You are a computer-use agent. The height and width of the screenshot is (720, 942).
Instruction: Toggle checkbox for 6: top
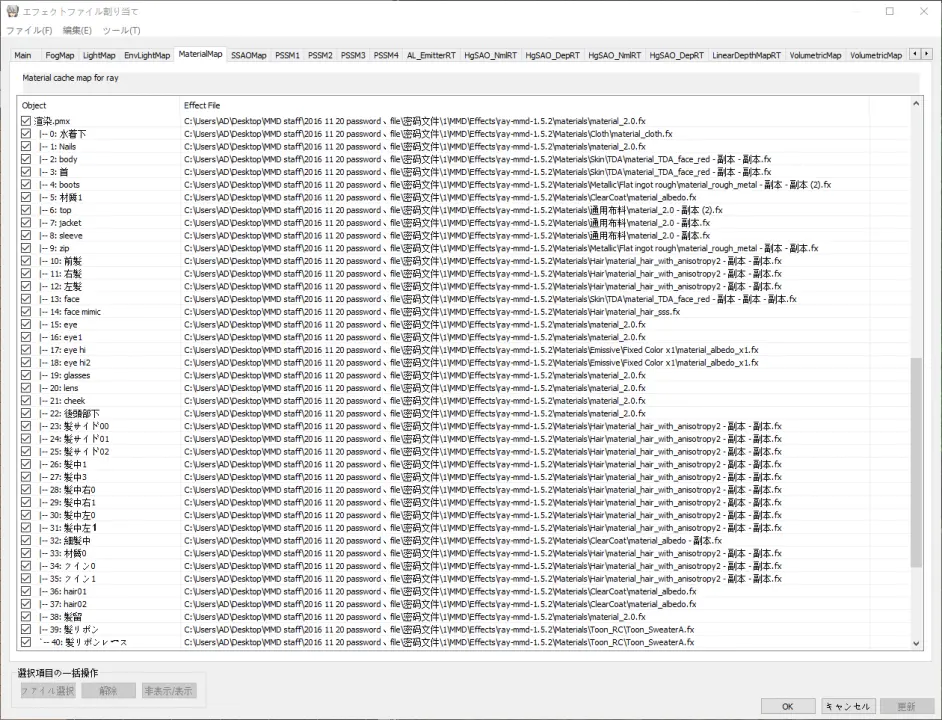[26, 210]
